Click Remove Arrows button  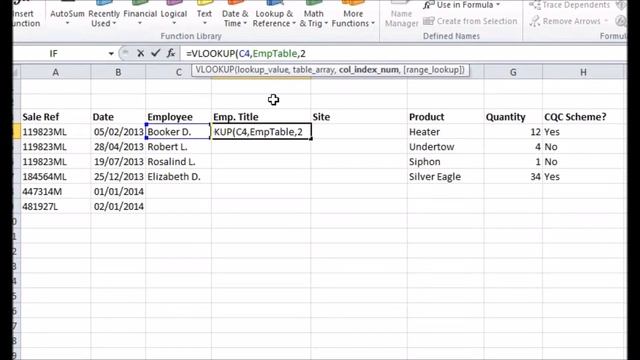point(569,21)
